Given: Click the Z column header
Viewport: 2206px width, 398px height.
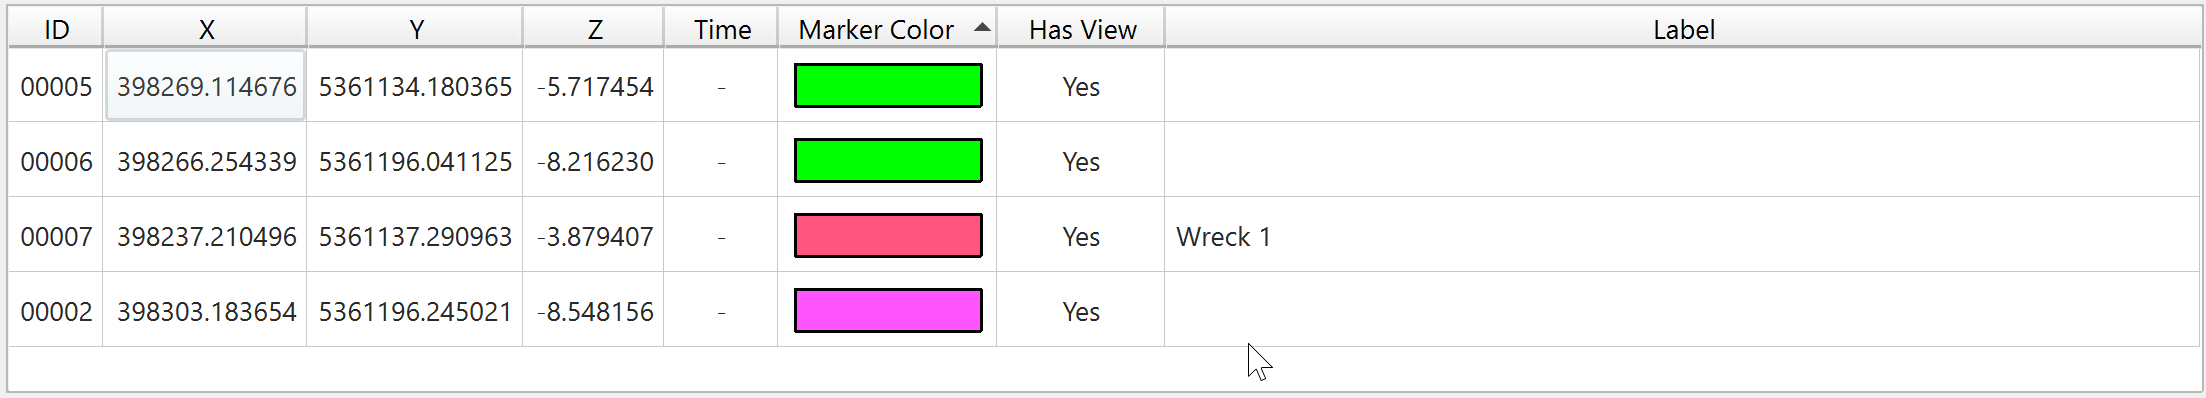Looking at the screenshot, I should click(x=594, y=29).
